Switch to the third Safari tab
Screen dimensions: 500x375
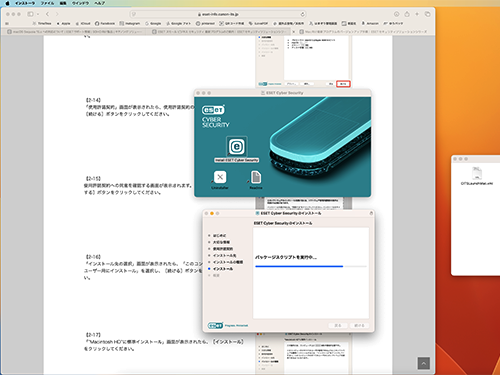pyautogui.click(x=363, y=32)
